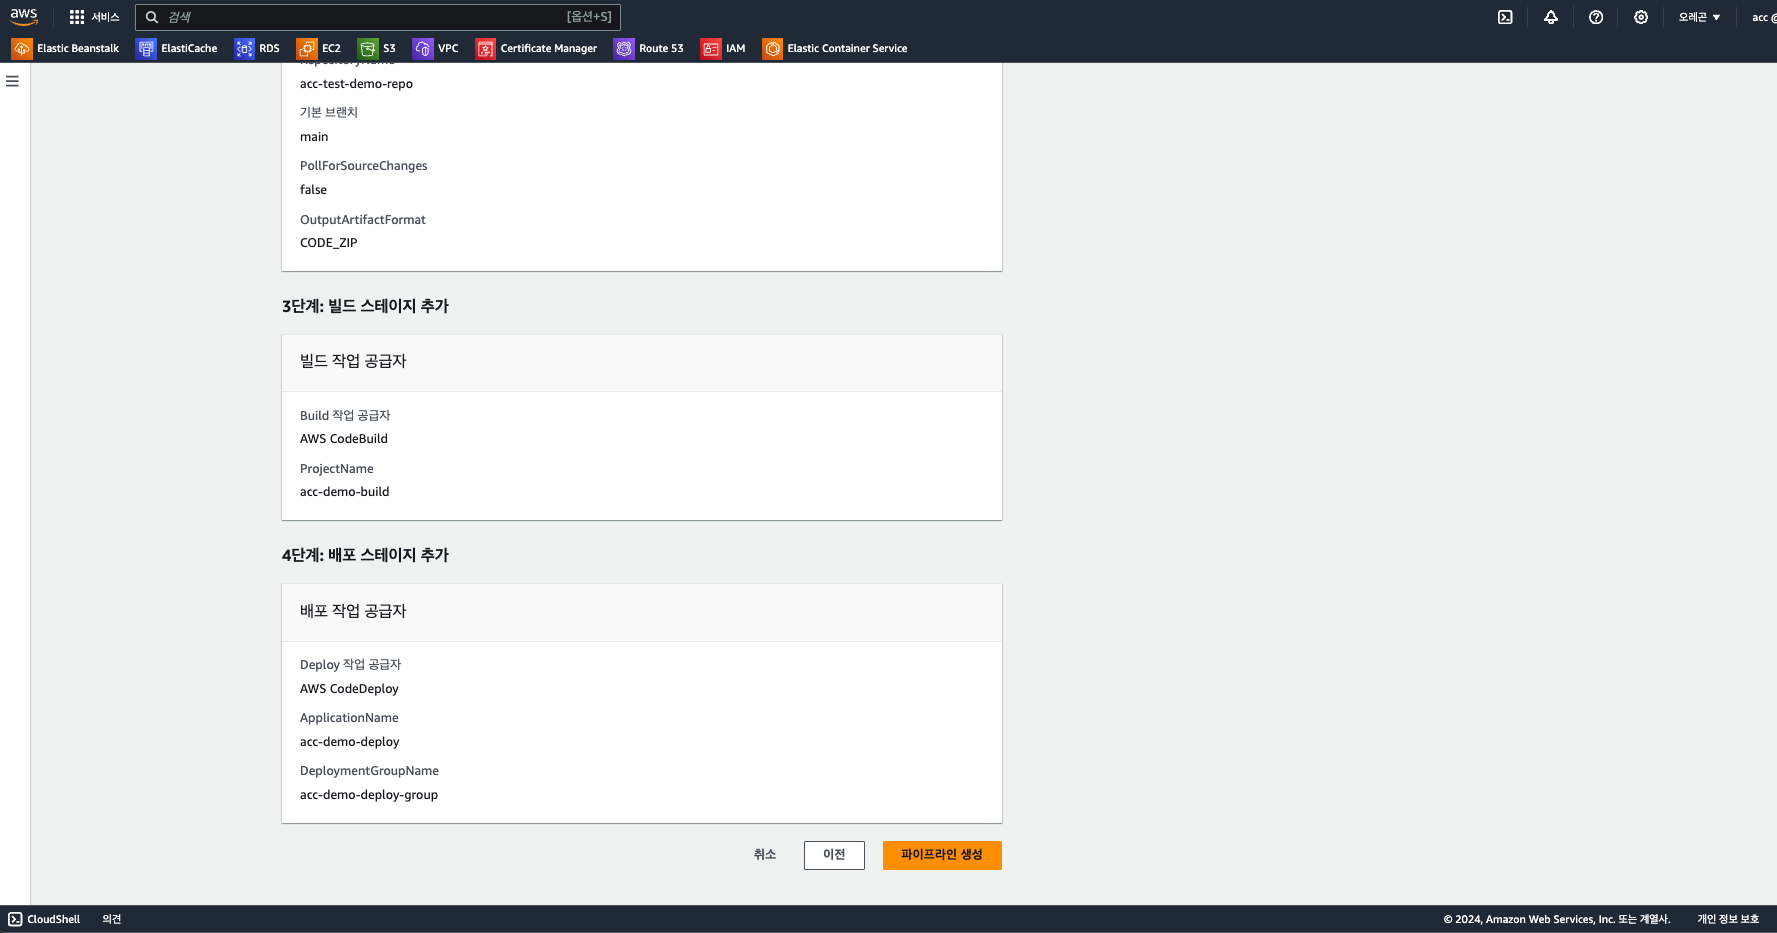Open CloudShell in the footer

click(45, 919)
